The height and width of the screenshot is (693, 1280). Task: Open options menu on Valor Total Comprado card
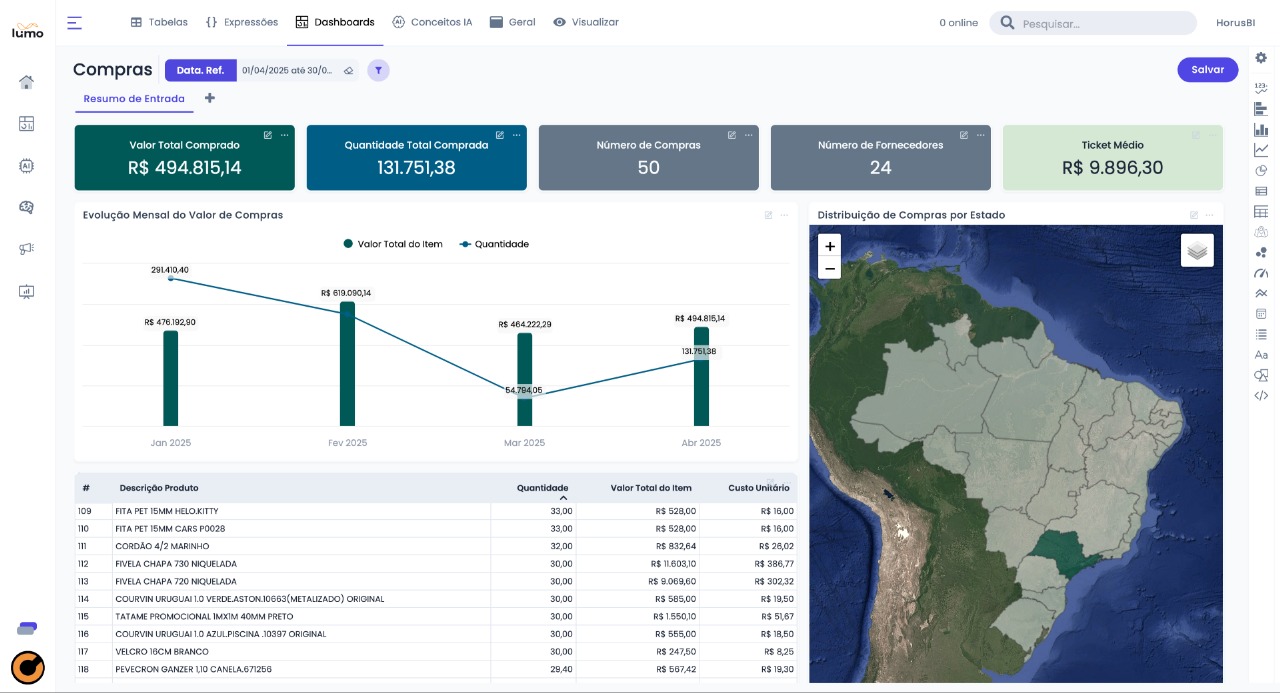(x=285, y=135)
